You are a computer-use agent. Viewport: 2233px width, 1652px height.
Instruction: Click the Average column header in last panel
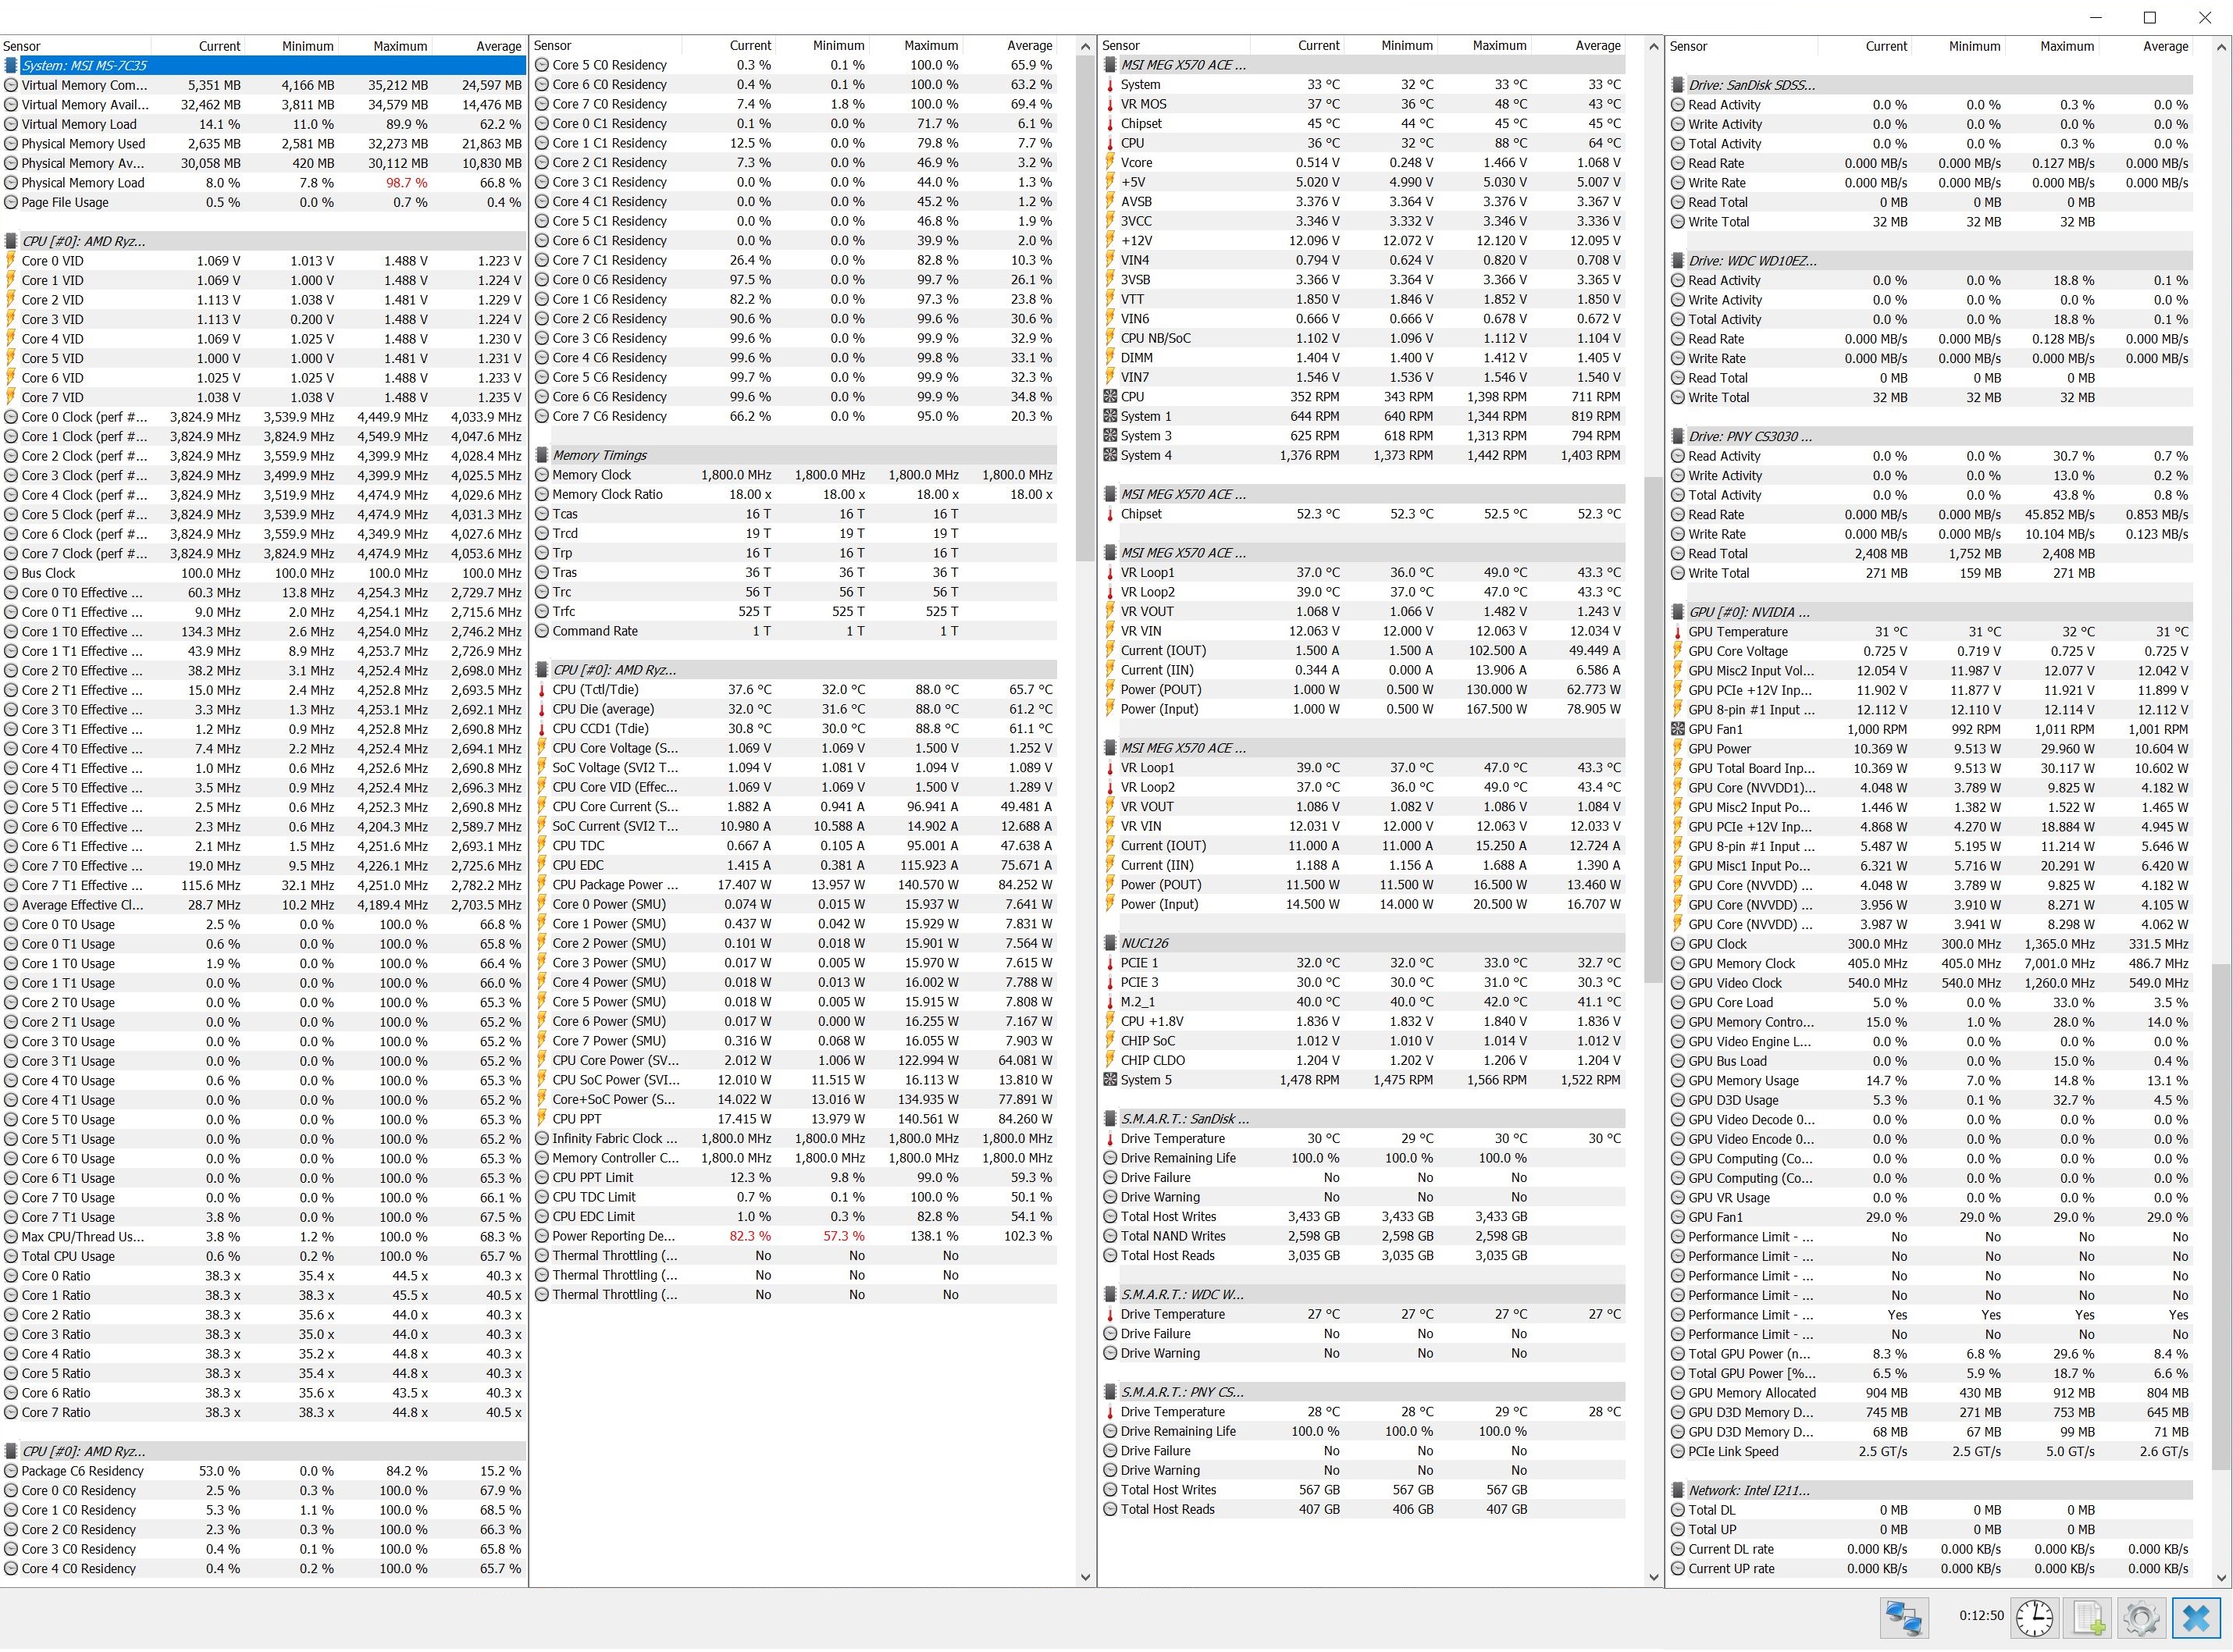[2165, 46]
